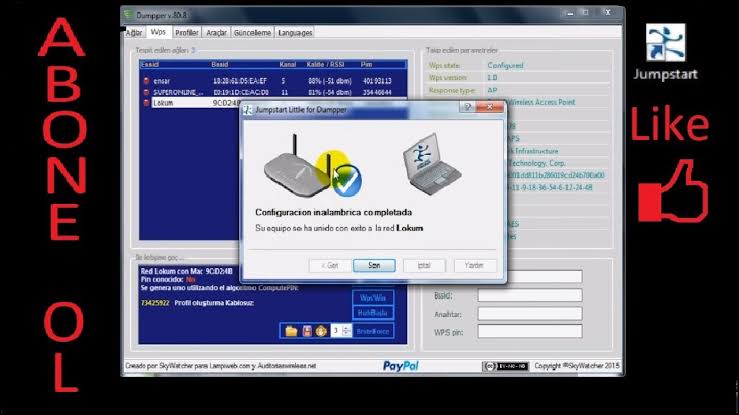Adjust the number stepper showing 3

tap(346, 331)
